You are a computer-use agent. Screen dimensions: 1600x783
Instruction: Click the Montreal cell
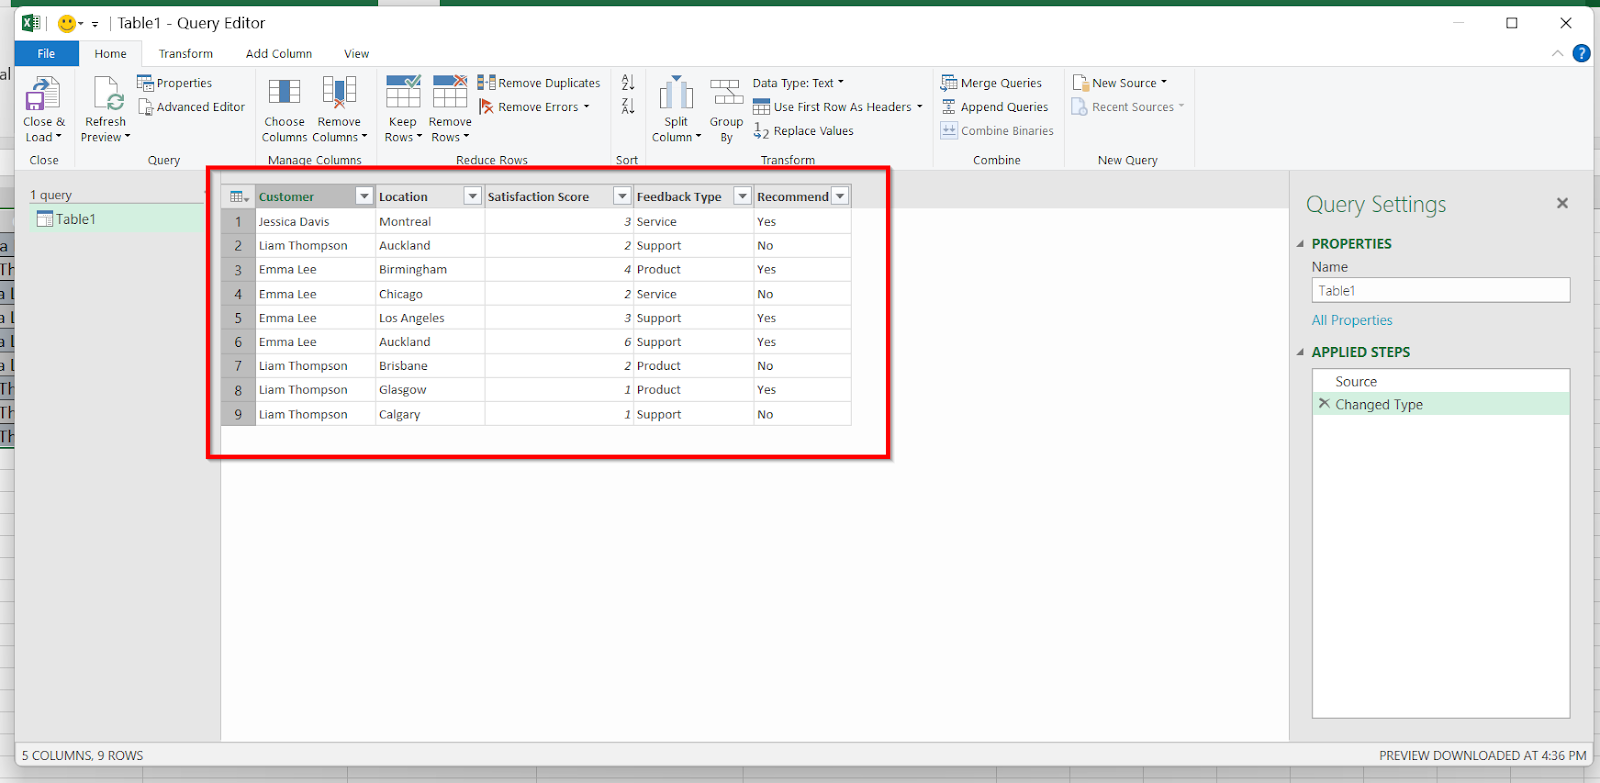tap(430, 222)
